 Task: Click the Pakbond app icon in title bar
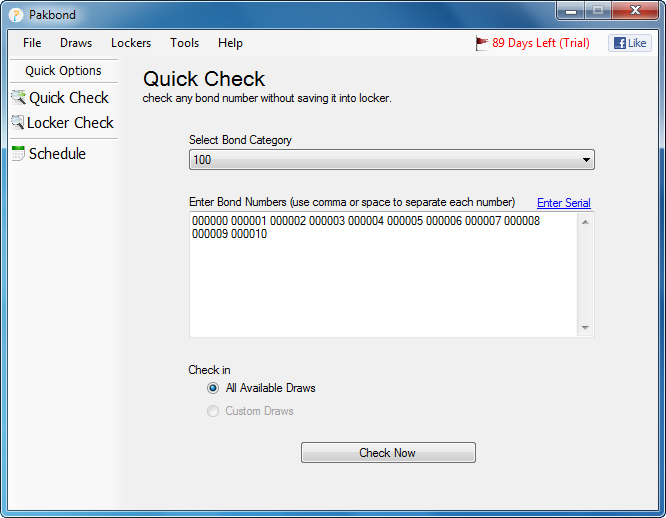[x=16, y=15]
